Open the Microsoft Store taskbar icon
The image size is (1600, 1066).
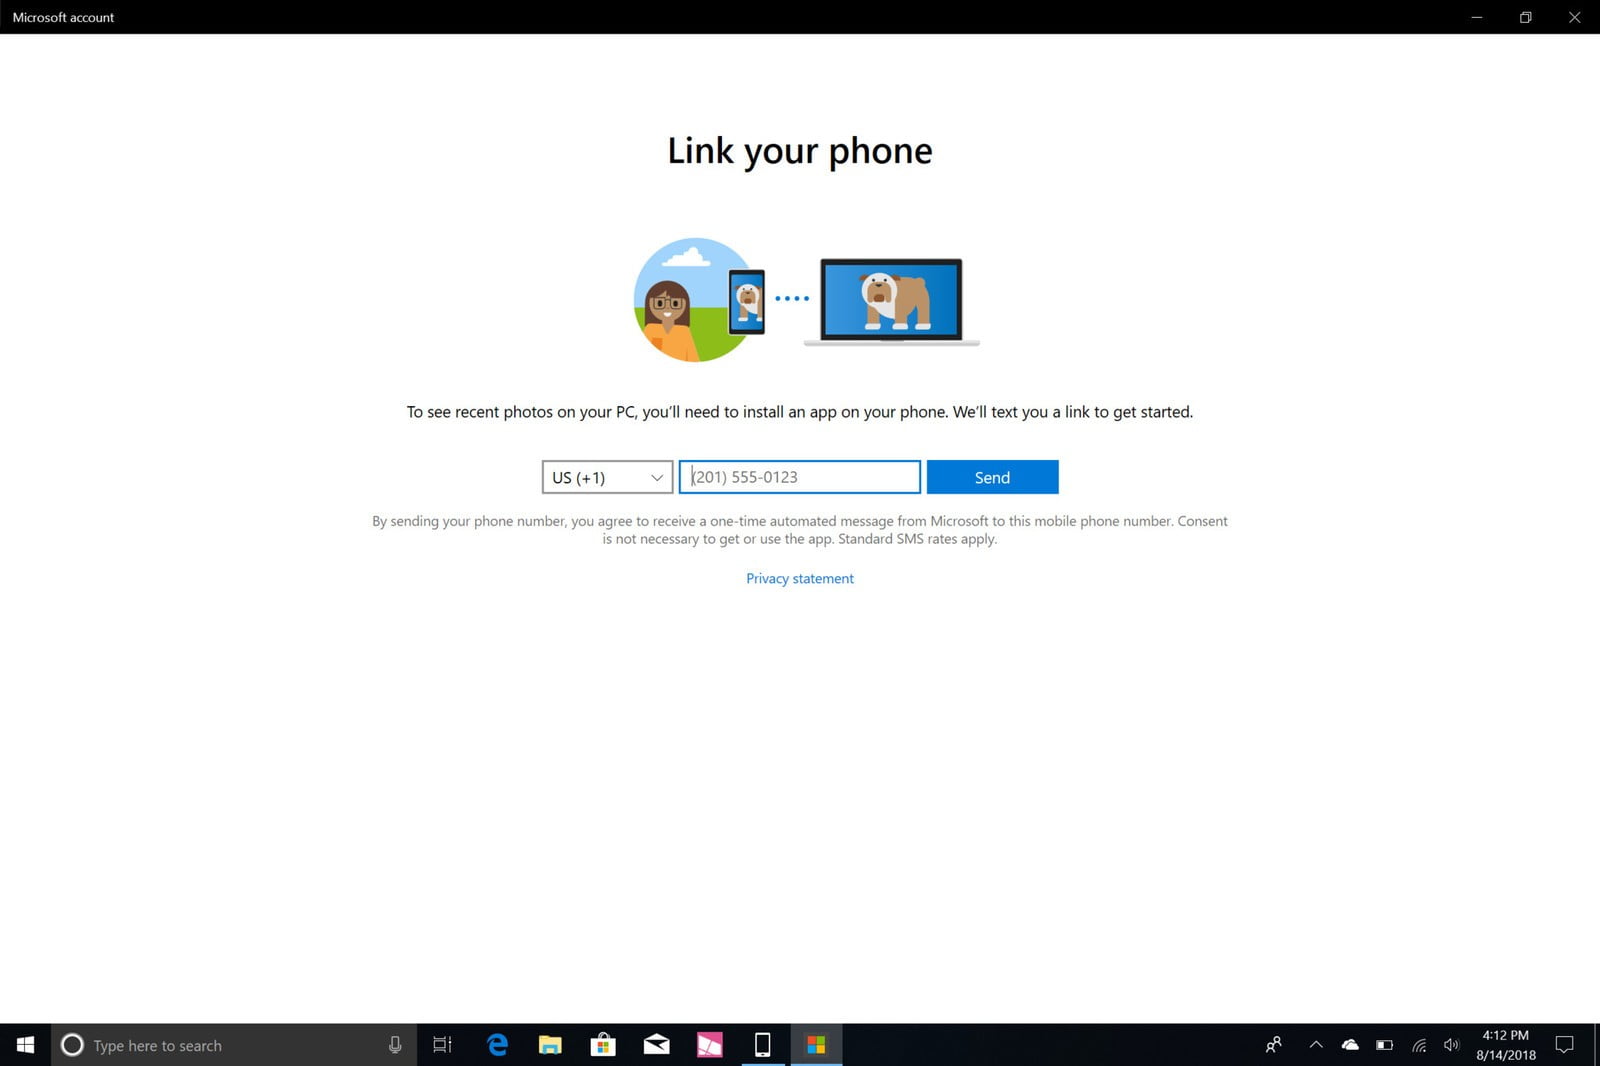603,1045
